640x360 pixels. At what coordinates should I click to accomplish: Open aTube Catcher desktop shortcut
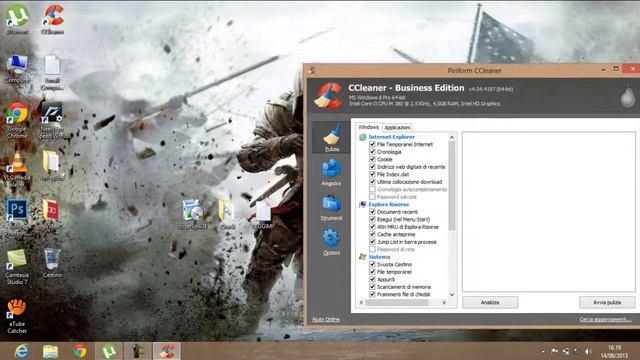(x=17, y=316)
